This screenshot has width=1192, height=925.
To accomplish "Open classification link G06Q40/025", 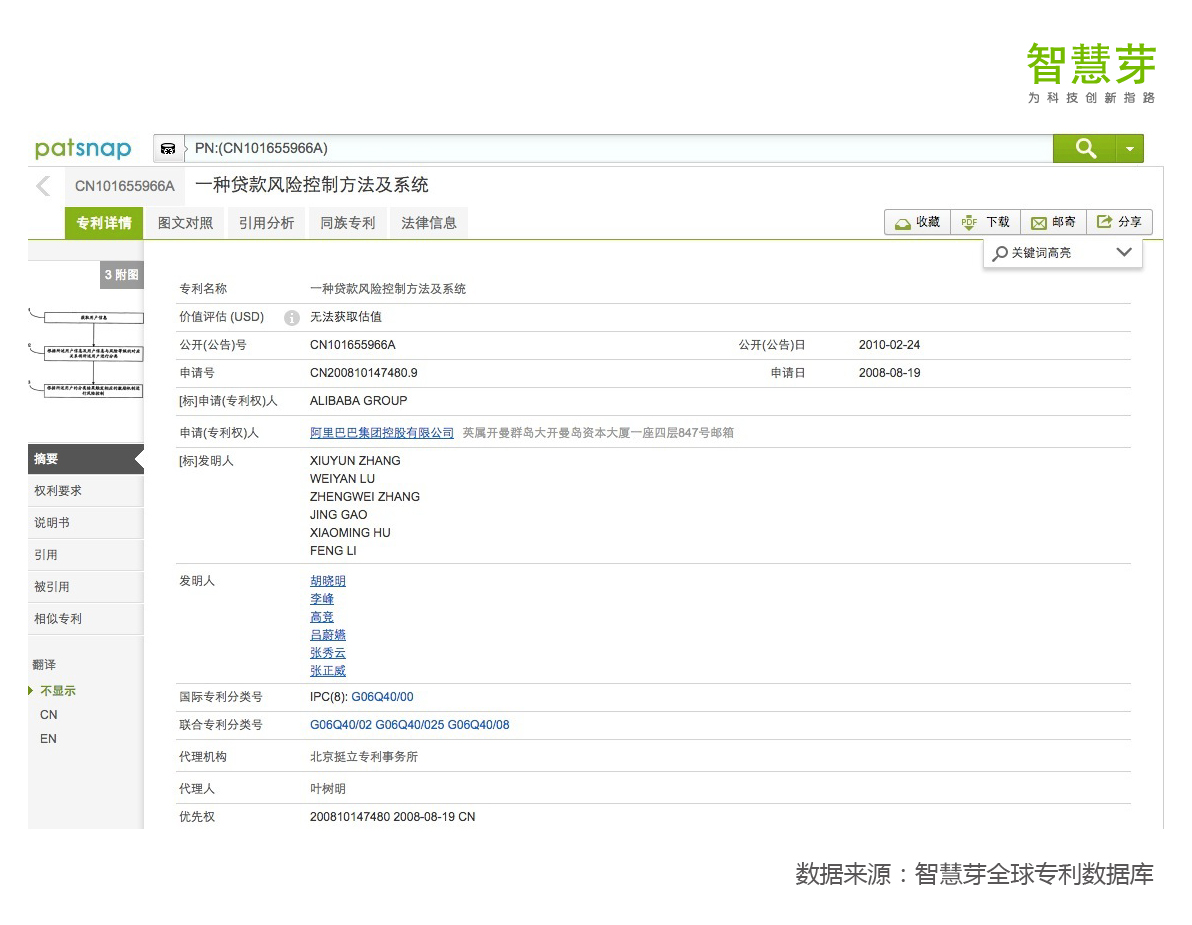I will (x=410, y=725).
